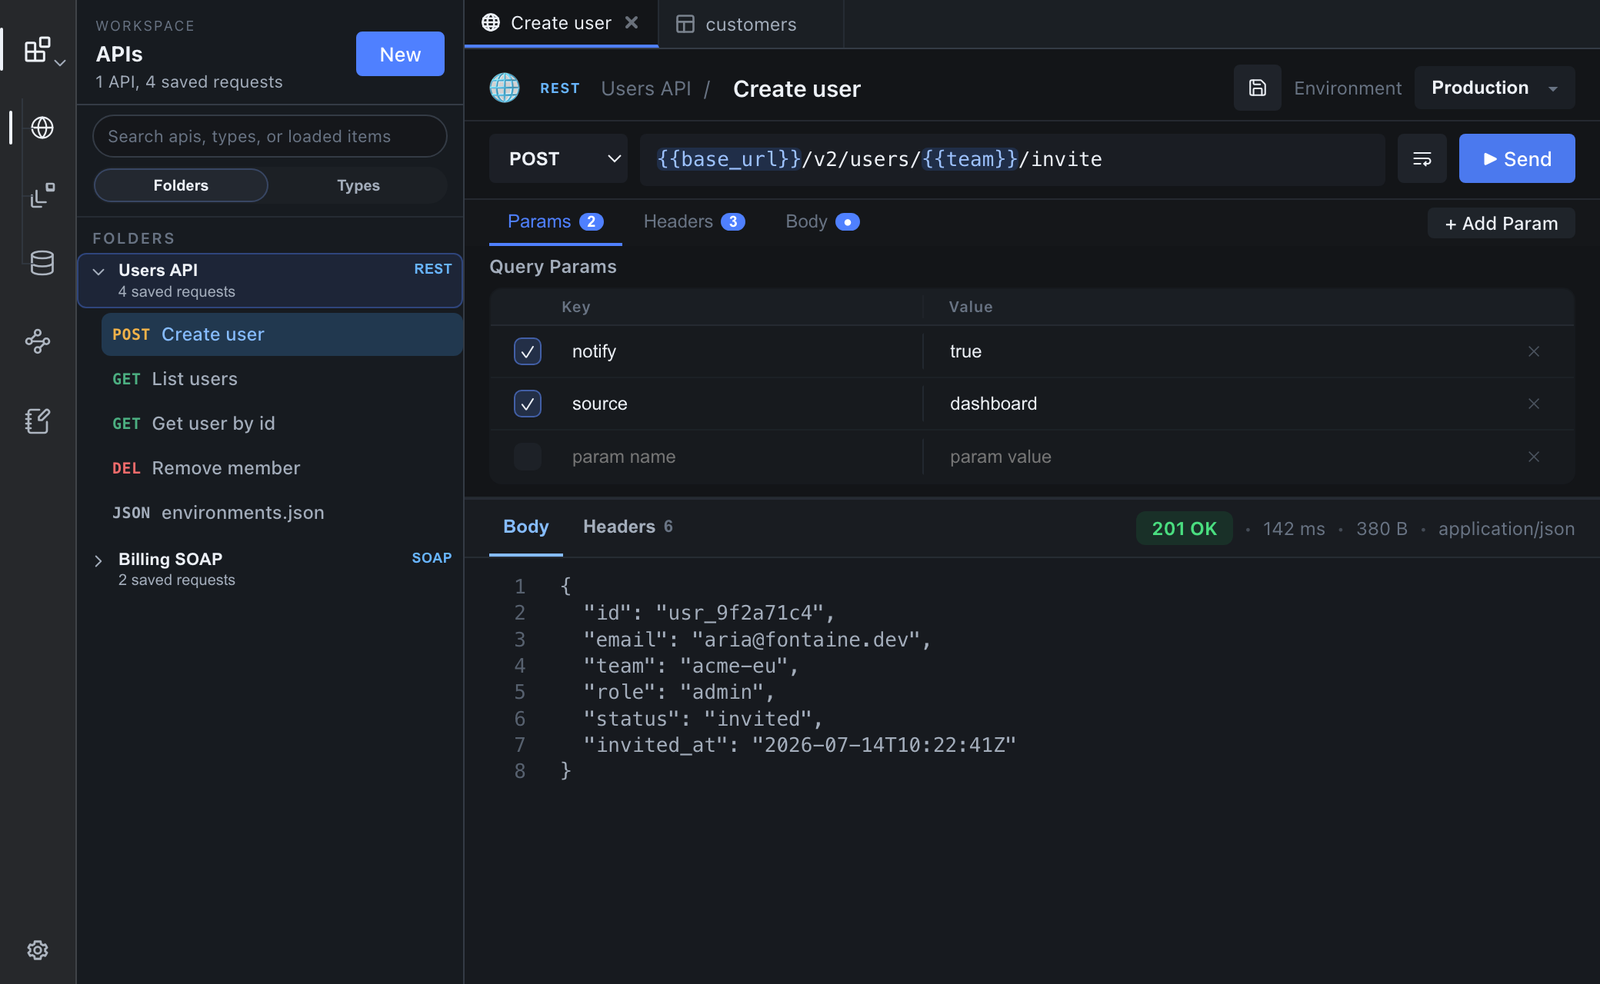Screen dimensions: 1600x984
Task: Open the Production environment dropdown
Action: (1494, 88)
